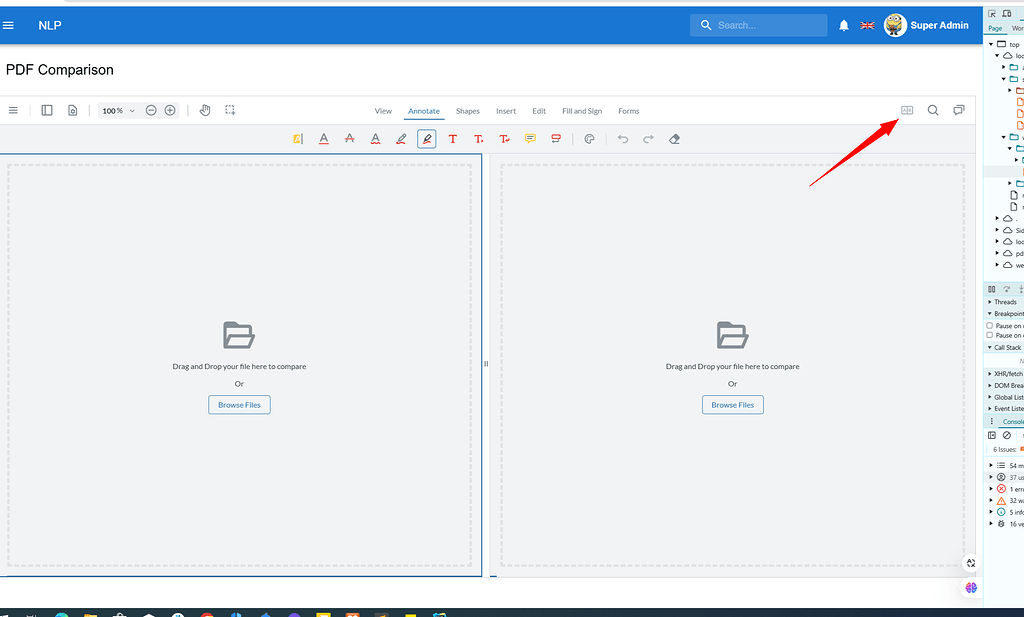1024x617 pixels.
Task: Open the 100% zoom level dropdown
Action: click(x=117, y=110)
